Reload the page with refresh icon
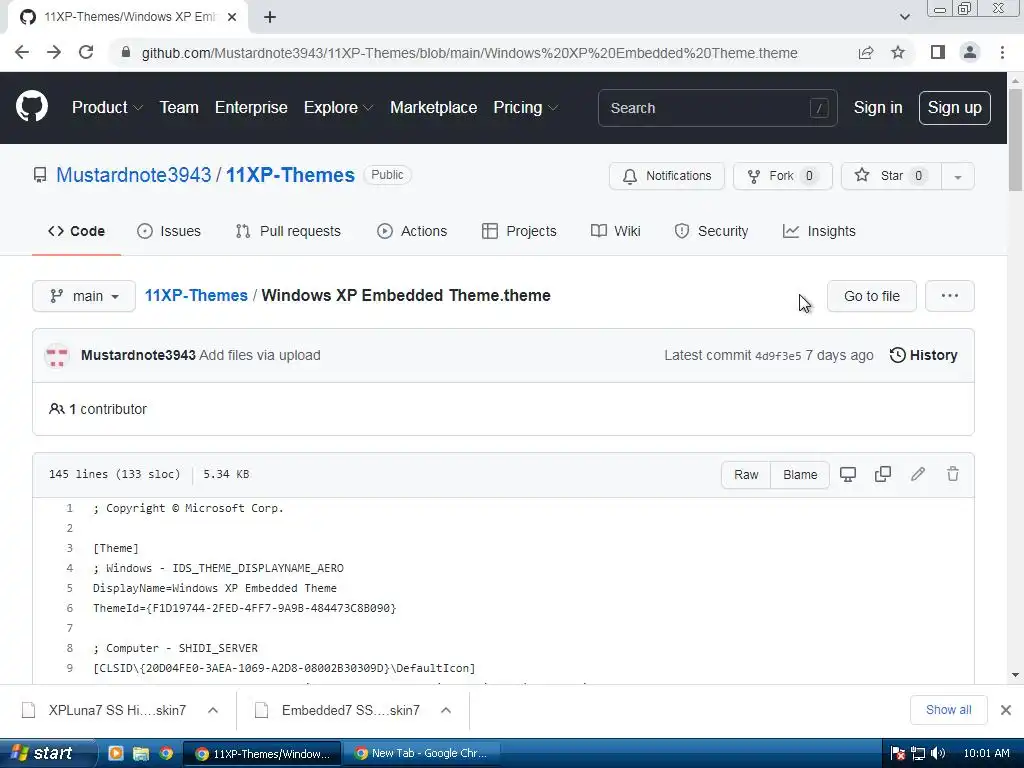This screenshot has height=768, width=1024. 86,52
